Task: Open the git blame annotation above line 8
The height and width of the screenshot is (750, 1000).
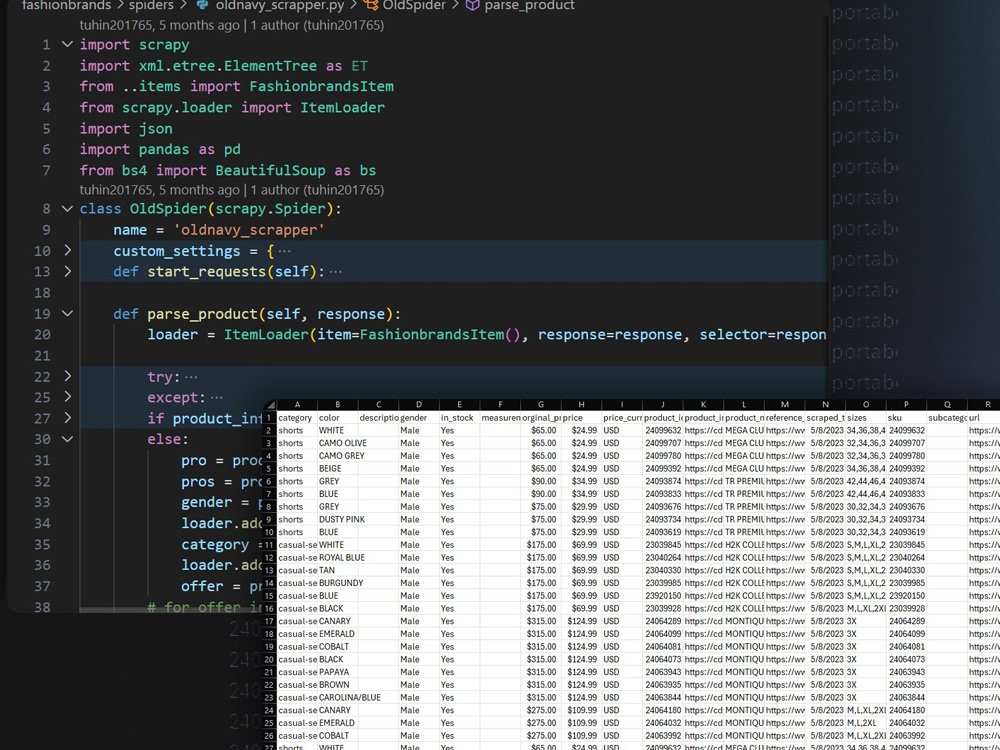Action: coord(232,190)
